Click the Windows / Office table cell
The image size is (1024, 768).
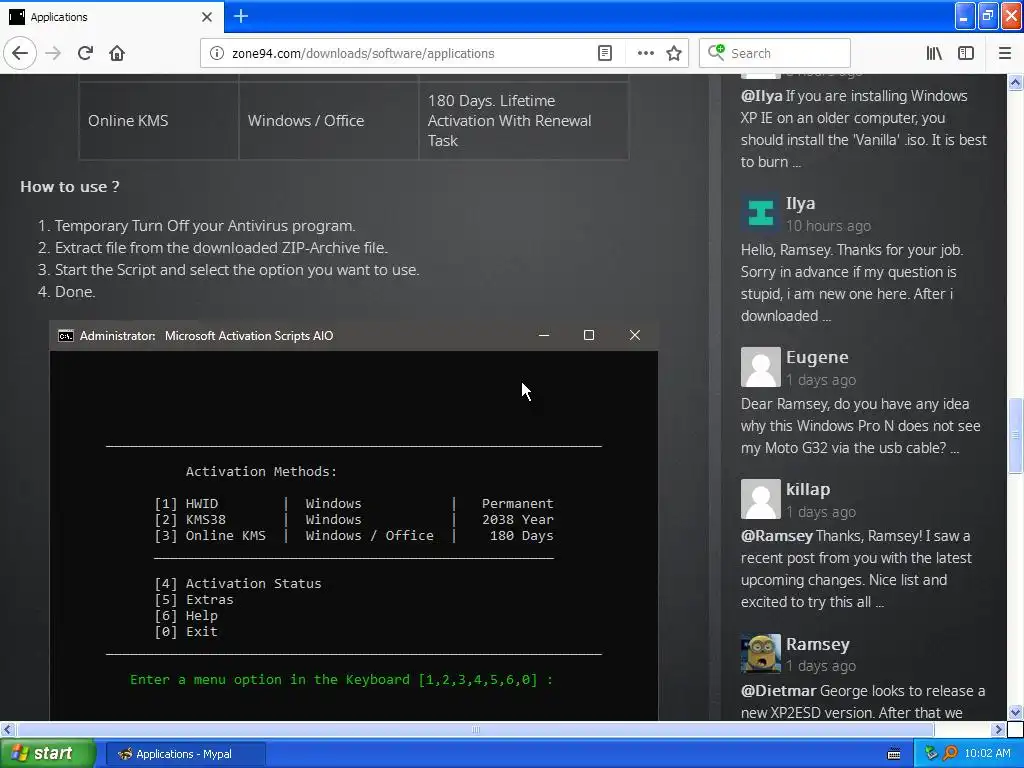[328, 121]
